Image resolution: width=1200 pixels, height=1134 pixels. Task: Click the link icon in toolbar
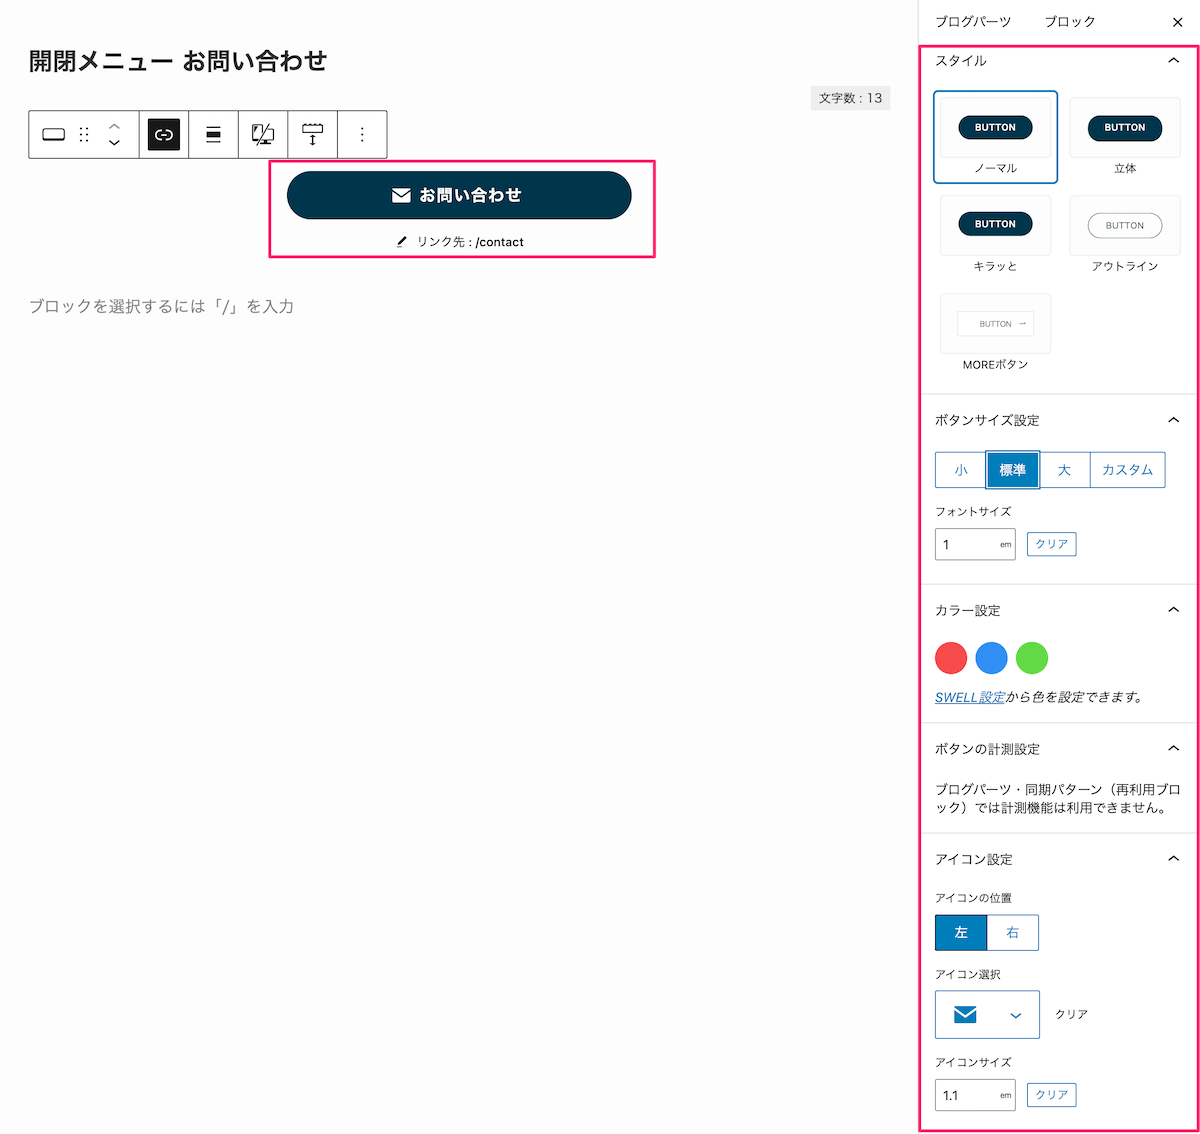pyautogui.click(x=164, y=134)
